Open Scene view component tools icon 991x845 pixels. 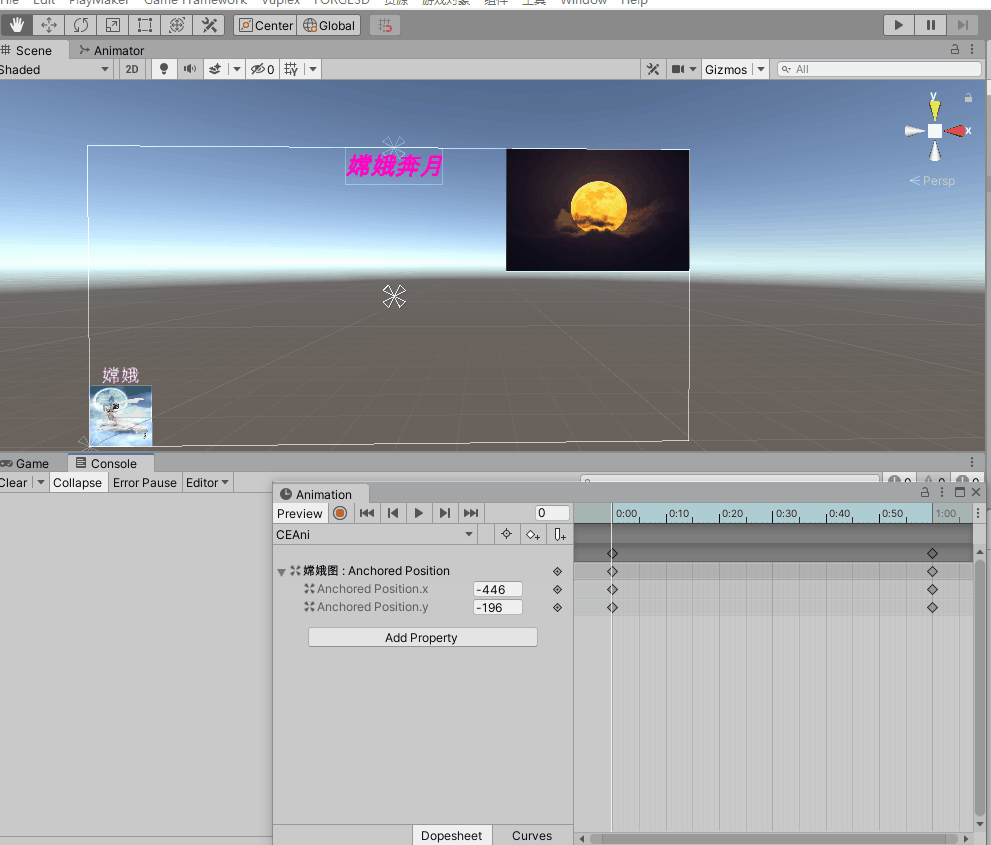(x=653, y=70)
